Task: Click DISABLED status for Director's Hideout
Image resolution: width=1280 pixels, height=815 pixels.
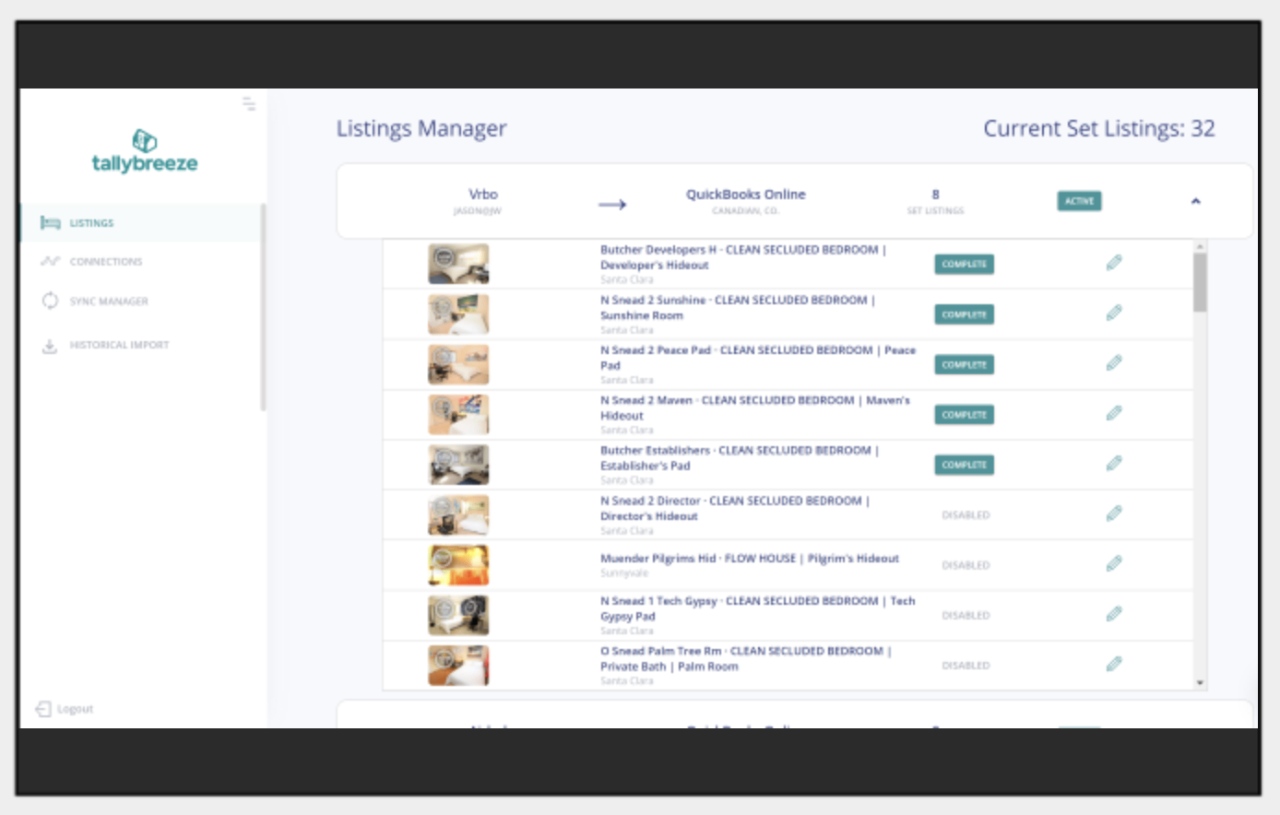Action: 966,515
